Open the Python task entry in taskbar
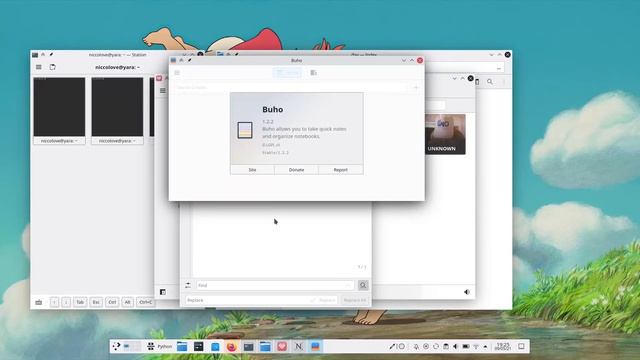This screenshot has width=640, height=360. click(160, 346)
